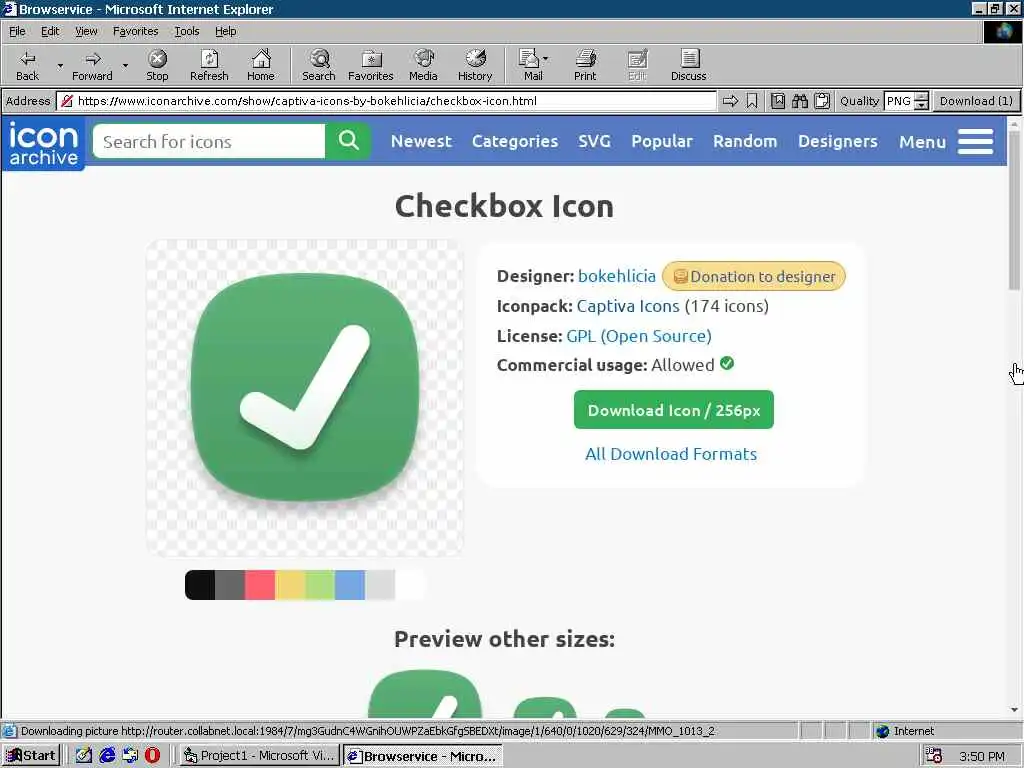Click the book with bookmark icon
Screen dimensions: 1024x768
coord(777,101)
